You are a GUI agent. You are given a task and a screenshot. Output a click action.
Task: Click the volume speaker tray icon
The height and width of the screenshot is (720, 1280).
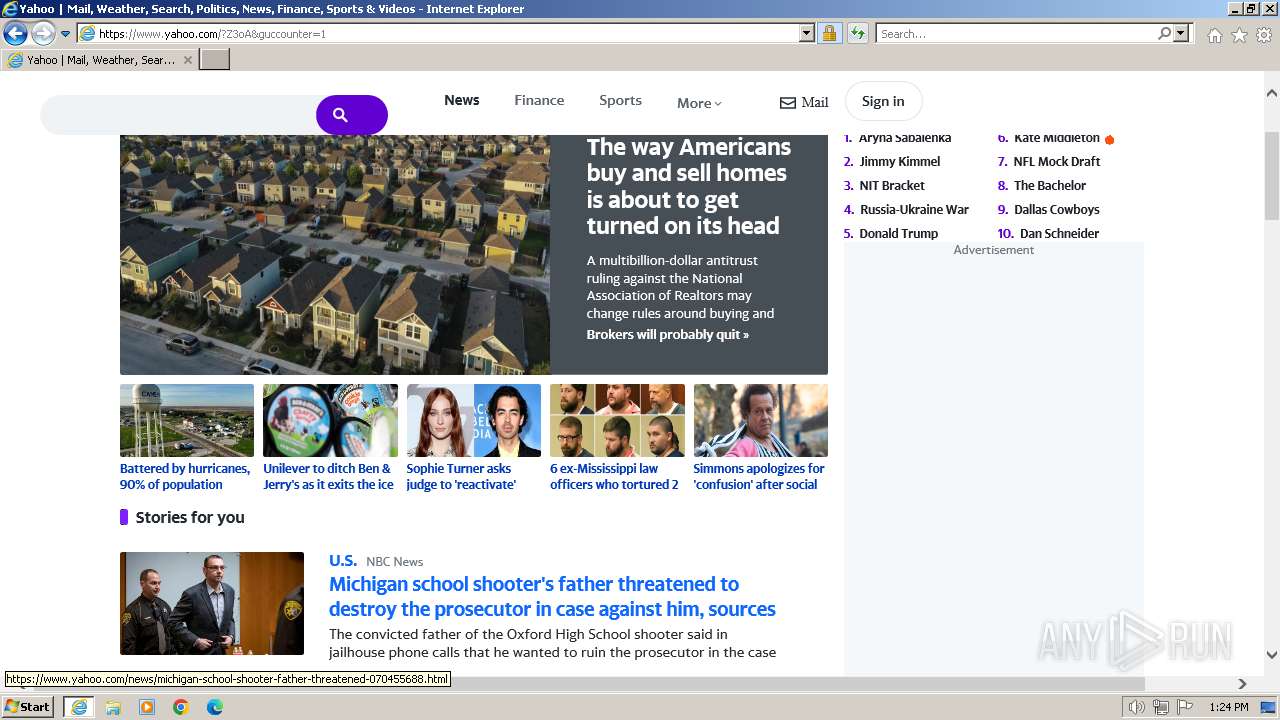coord(1137,707)
